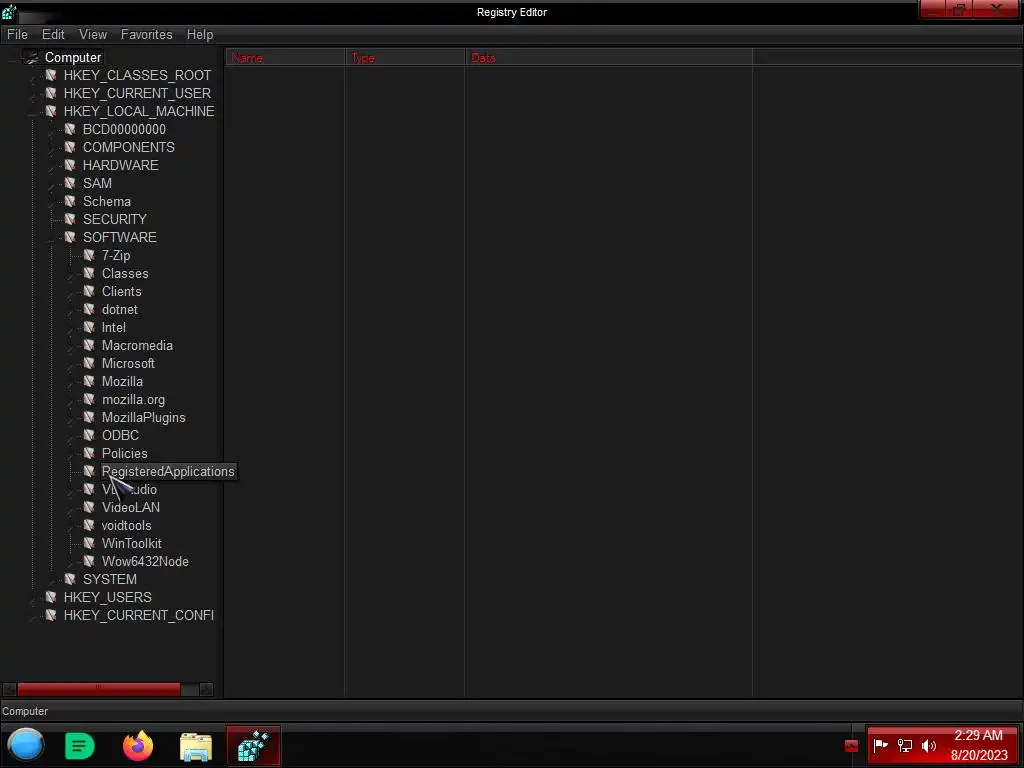This screenshot has width=1024, height=768.
Task: Click the Computer root node icon
Action: pos(31,57)
